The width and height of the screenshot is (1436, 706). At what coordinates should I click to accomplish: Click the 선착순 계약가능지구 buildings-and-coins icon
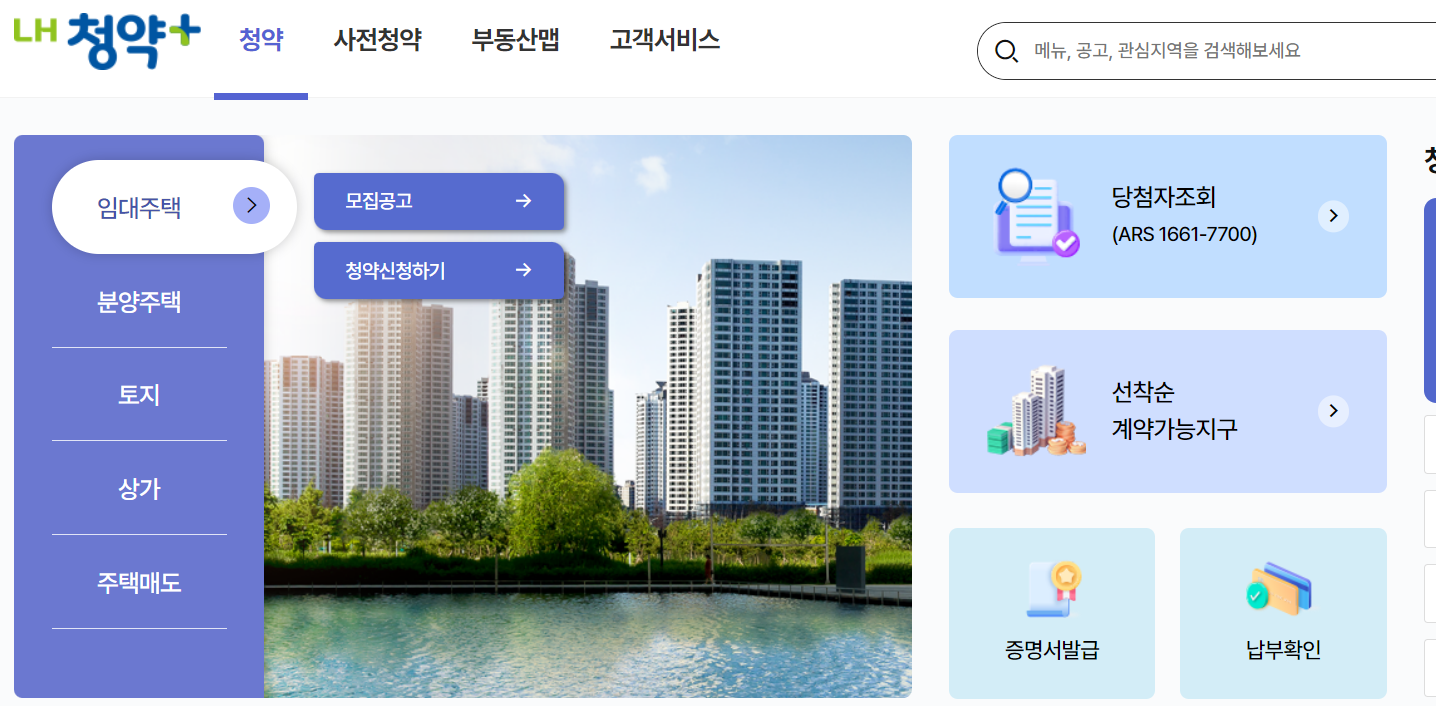(1033, 410)
